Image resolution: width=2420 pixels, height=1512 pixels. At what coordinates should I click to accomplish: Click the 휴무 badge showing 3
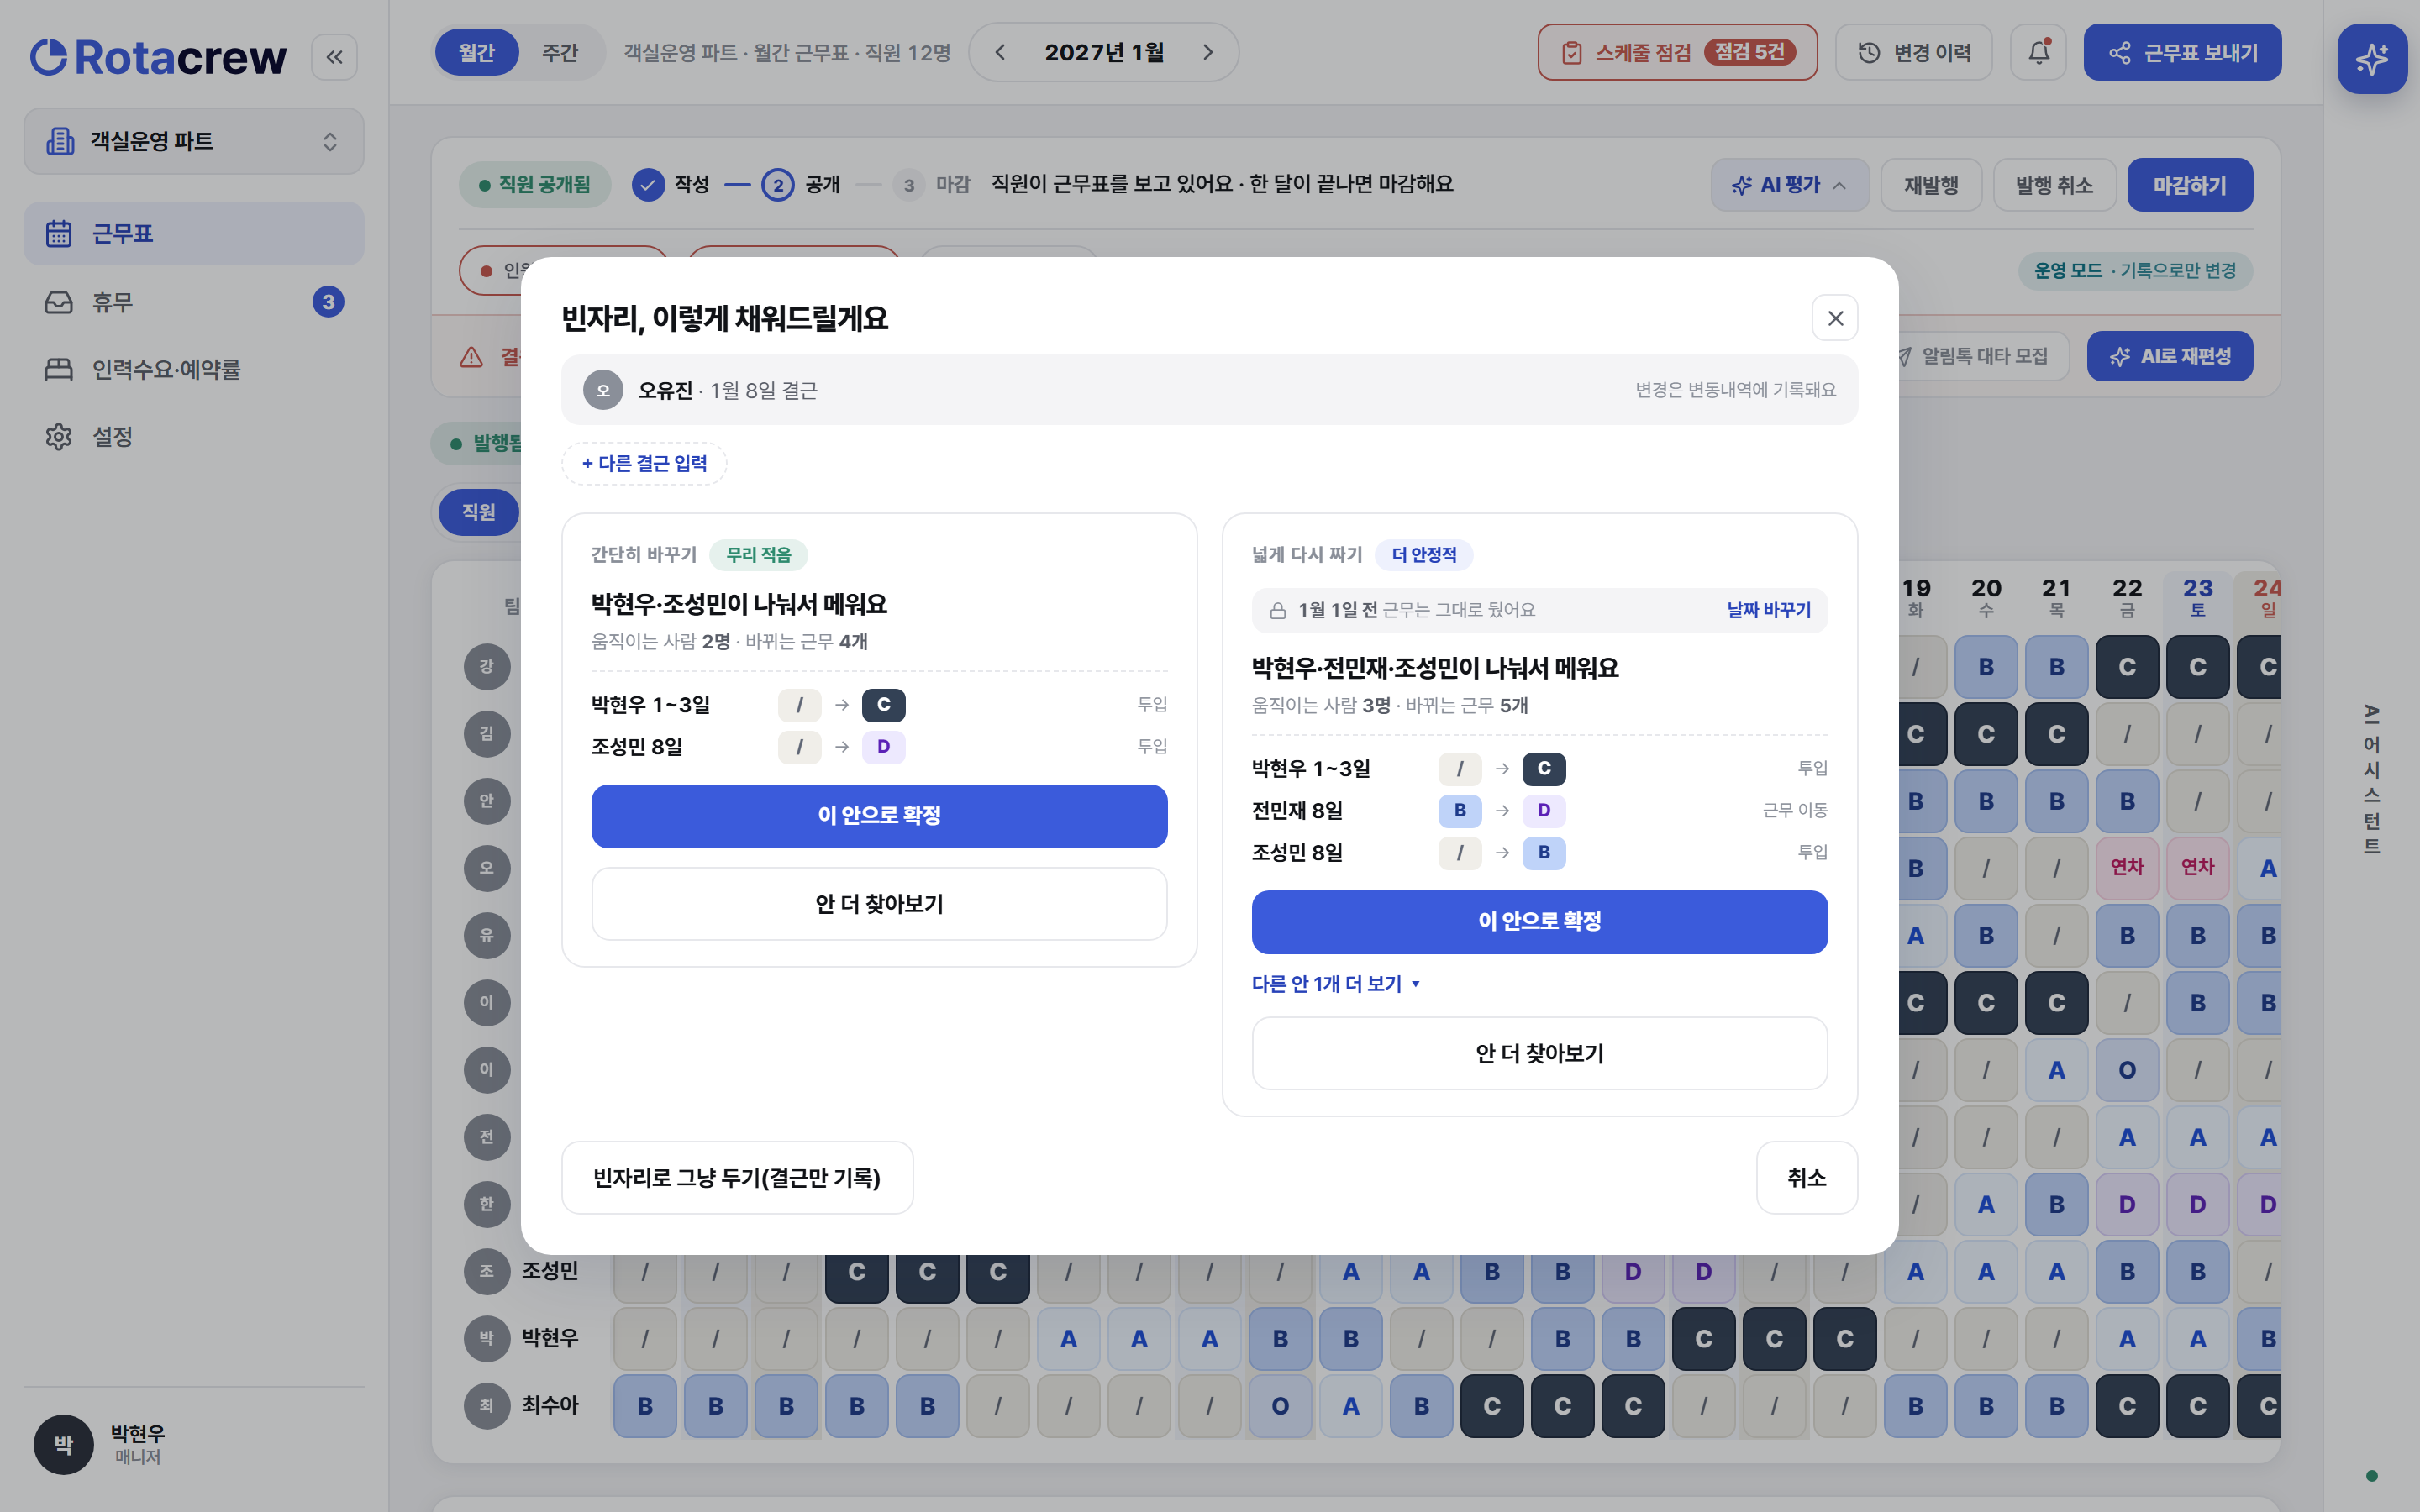point(328,301)
